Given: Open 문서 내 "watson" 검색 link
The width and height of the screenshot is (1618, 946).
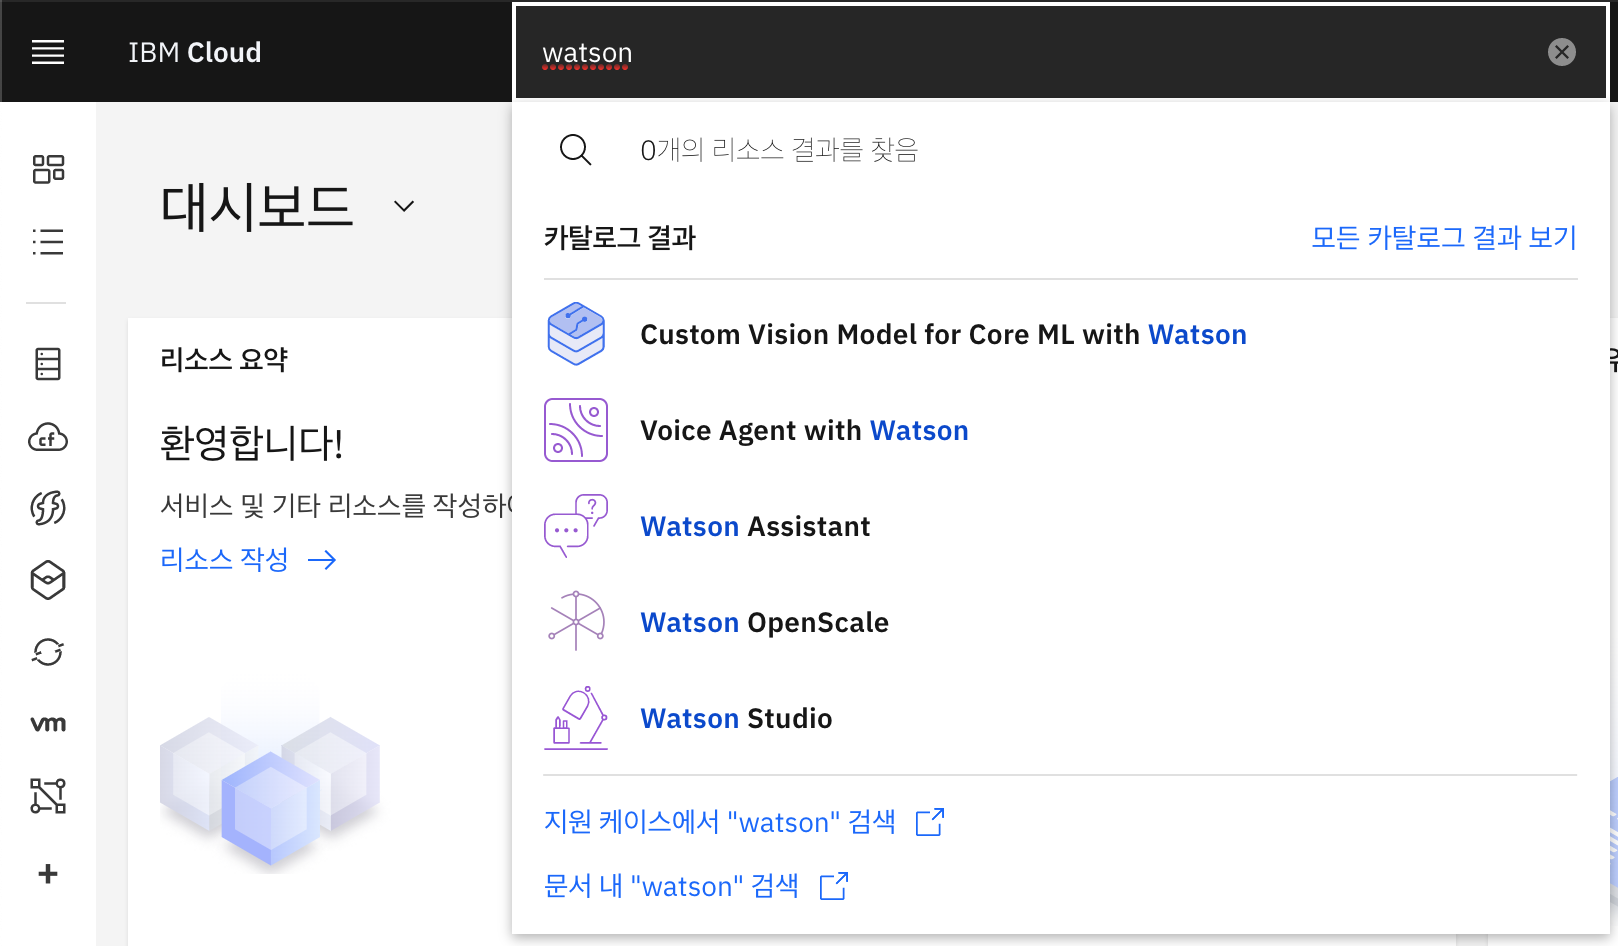Looking at the screenshot, I should pyautogui.click(x=671, y=886).
